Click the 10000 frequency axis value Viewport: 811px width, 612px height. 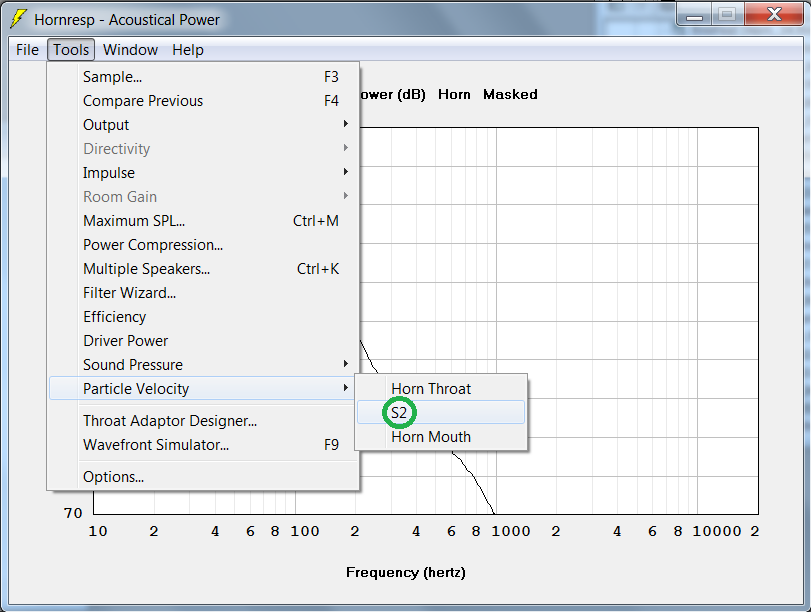pos(717,531)
